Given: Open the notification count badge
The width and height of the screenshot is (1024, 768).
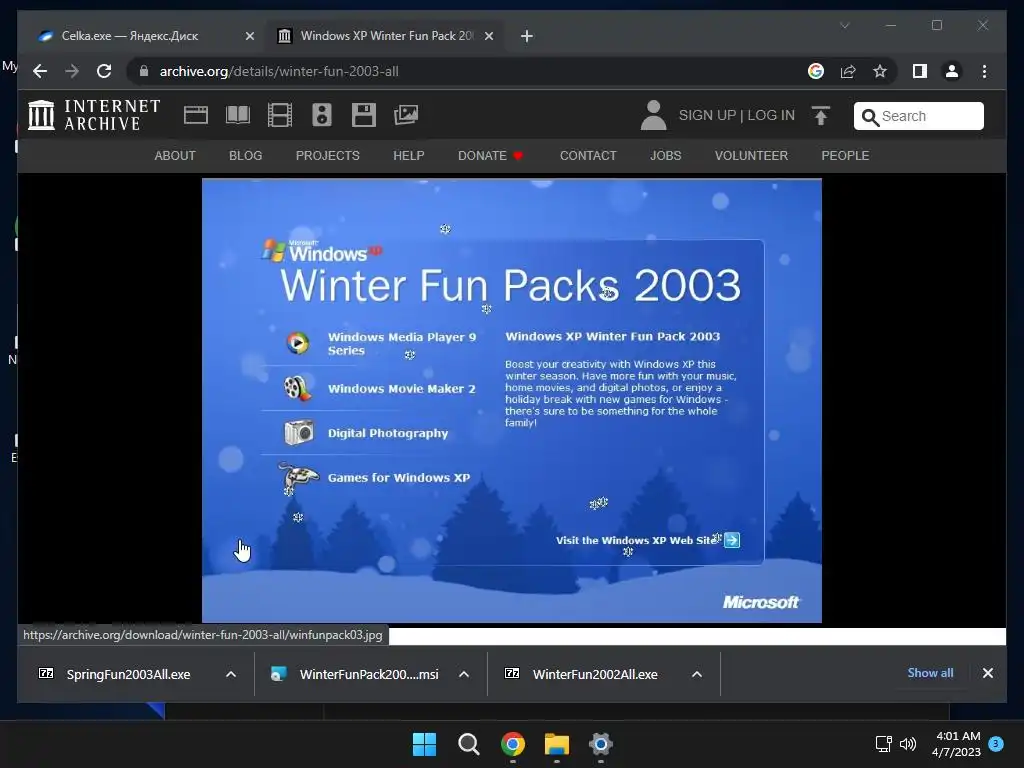Looking at the screenshot, I should click(x=996, y=743).
